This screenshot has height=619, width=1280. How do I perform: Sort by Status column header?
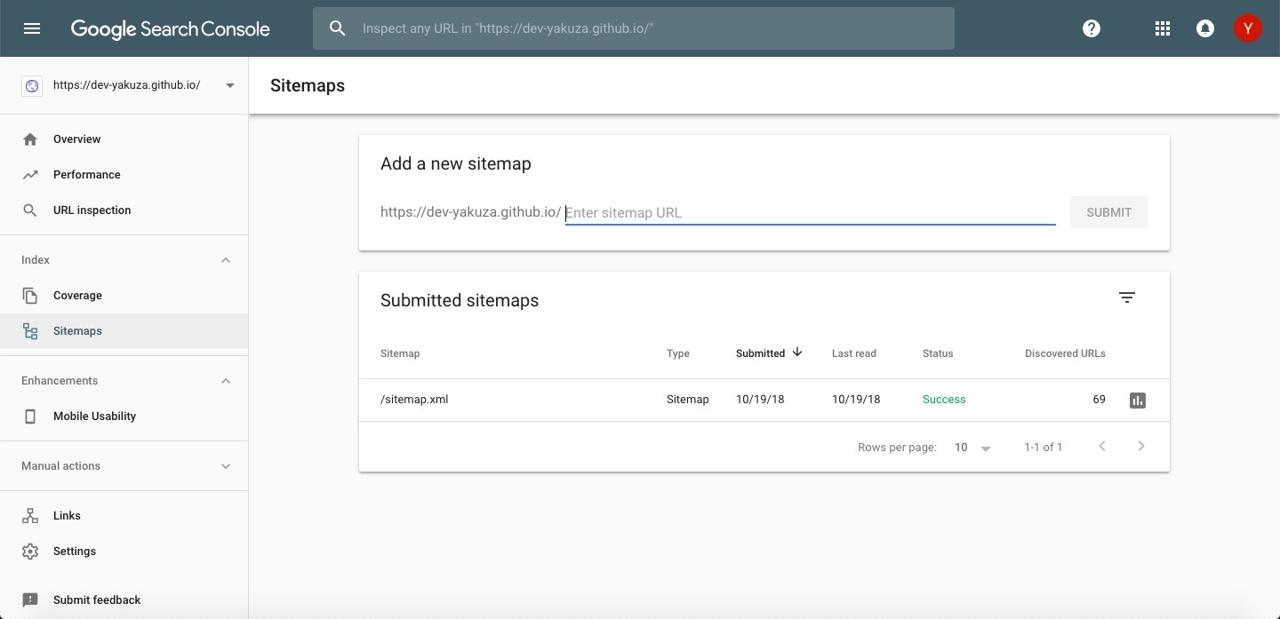(x=938, y=353)
